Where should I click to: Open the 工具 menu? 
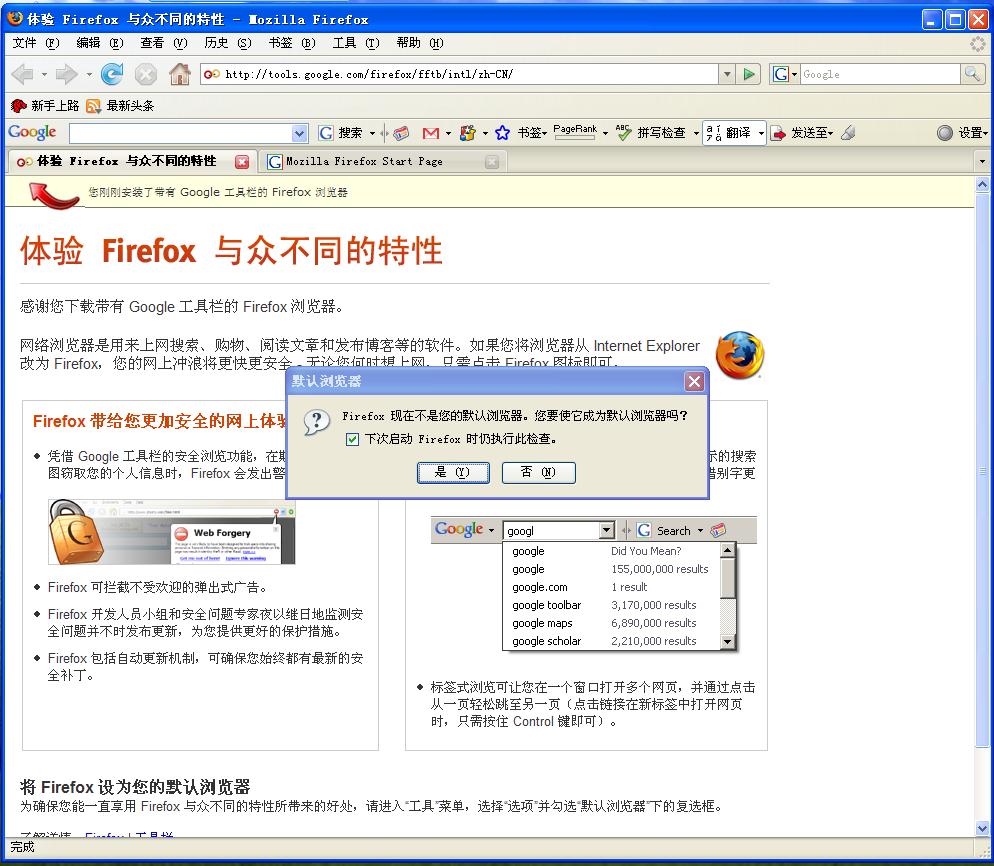coord(356,43)
